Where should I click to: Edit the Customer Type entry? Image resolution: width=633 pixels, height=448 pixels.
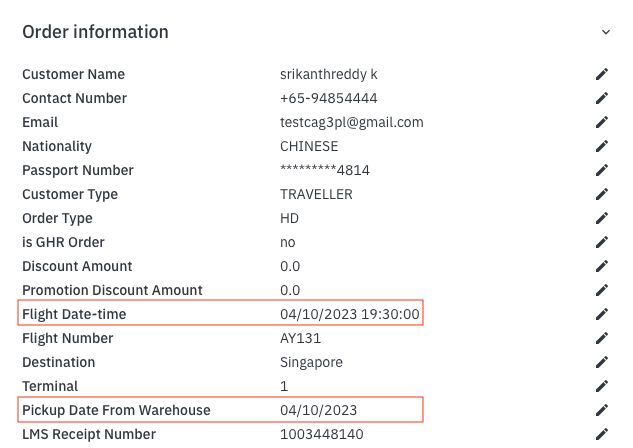click(x=602, y=194)
